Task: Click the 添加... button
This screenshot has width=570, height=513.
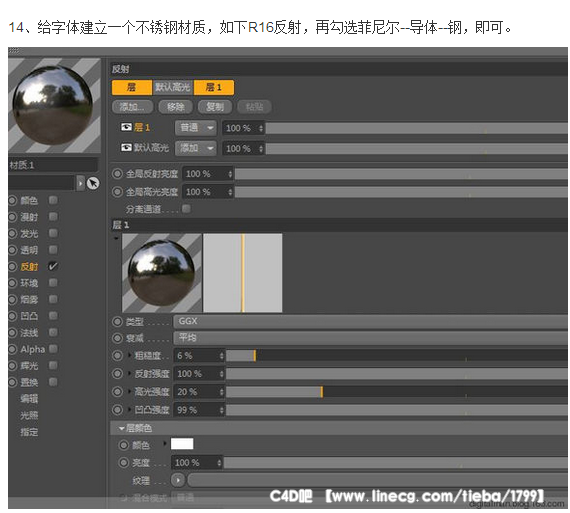Action: coord(133,107)
